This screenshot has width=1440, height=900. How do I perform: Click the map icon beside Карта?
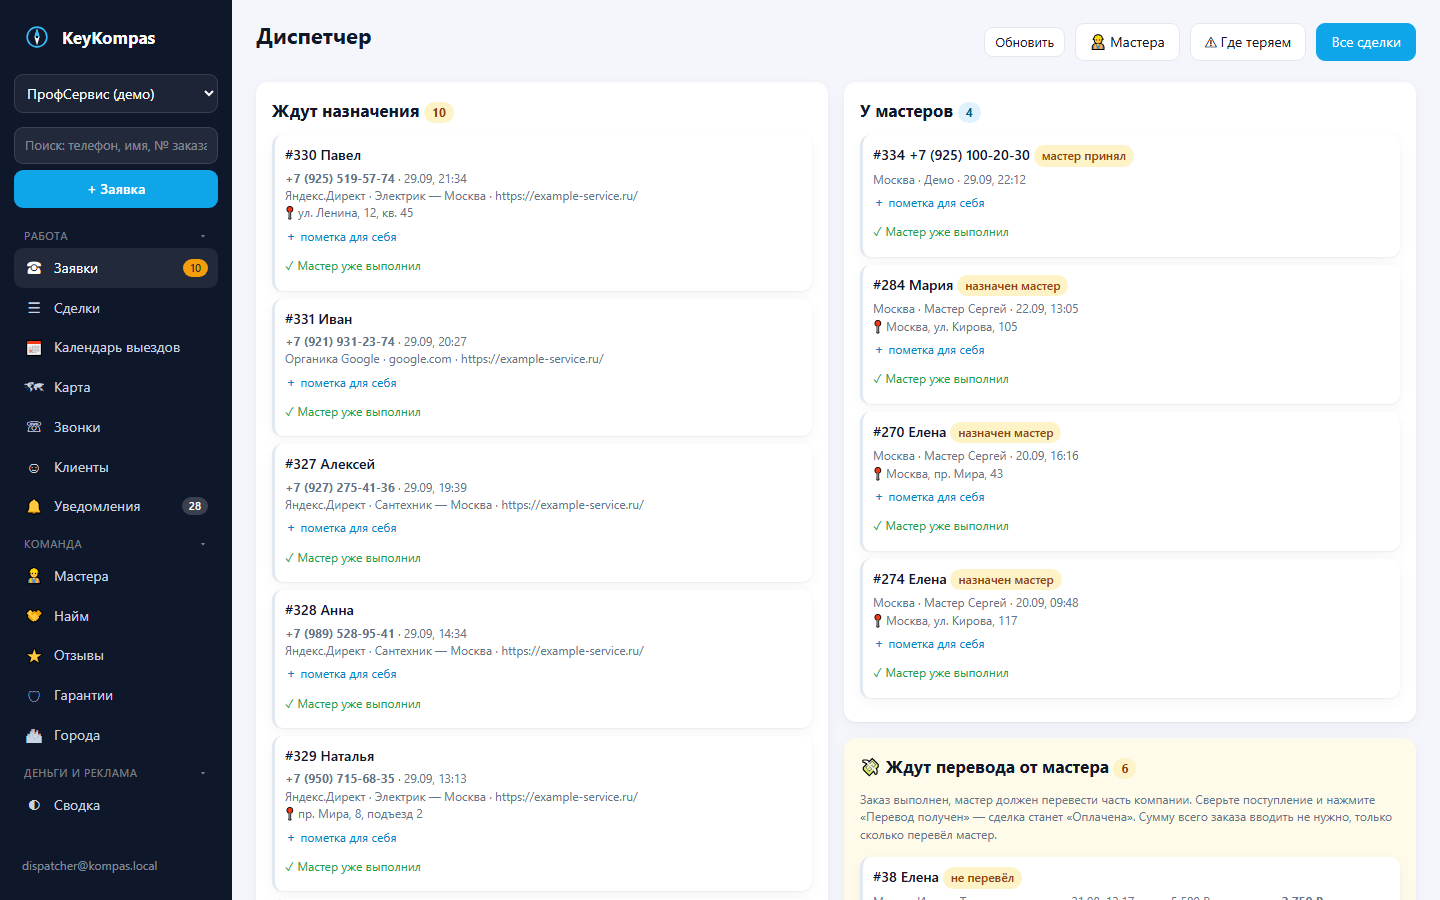click(34, 387)
